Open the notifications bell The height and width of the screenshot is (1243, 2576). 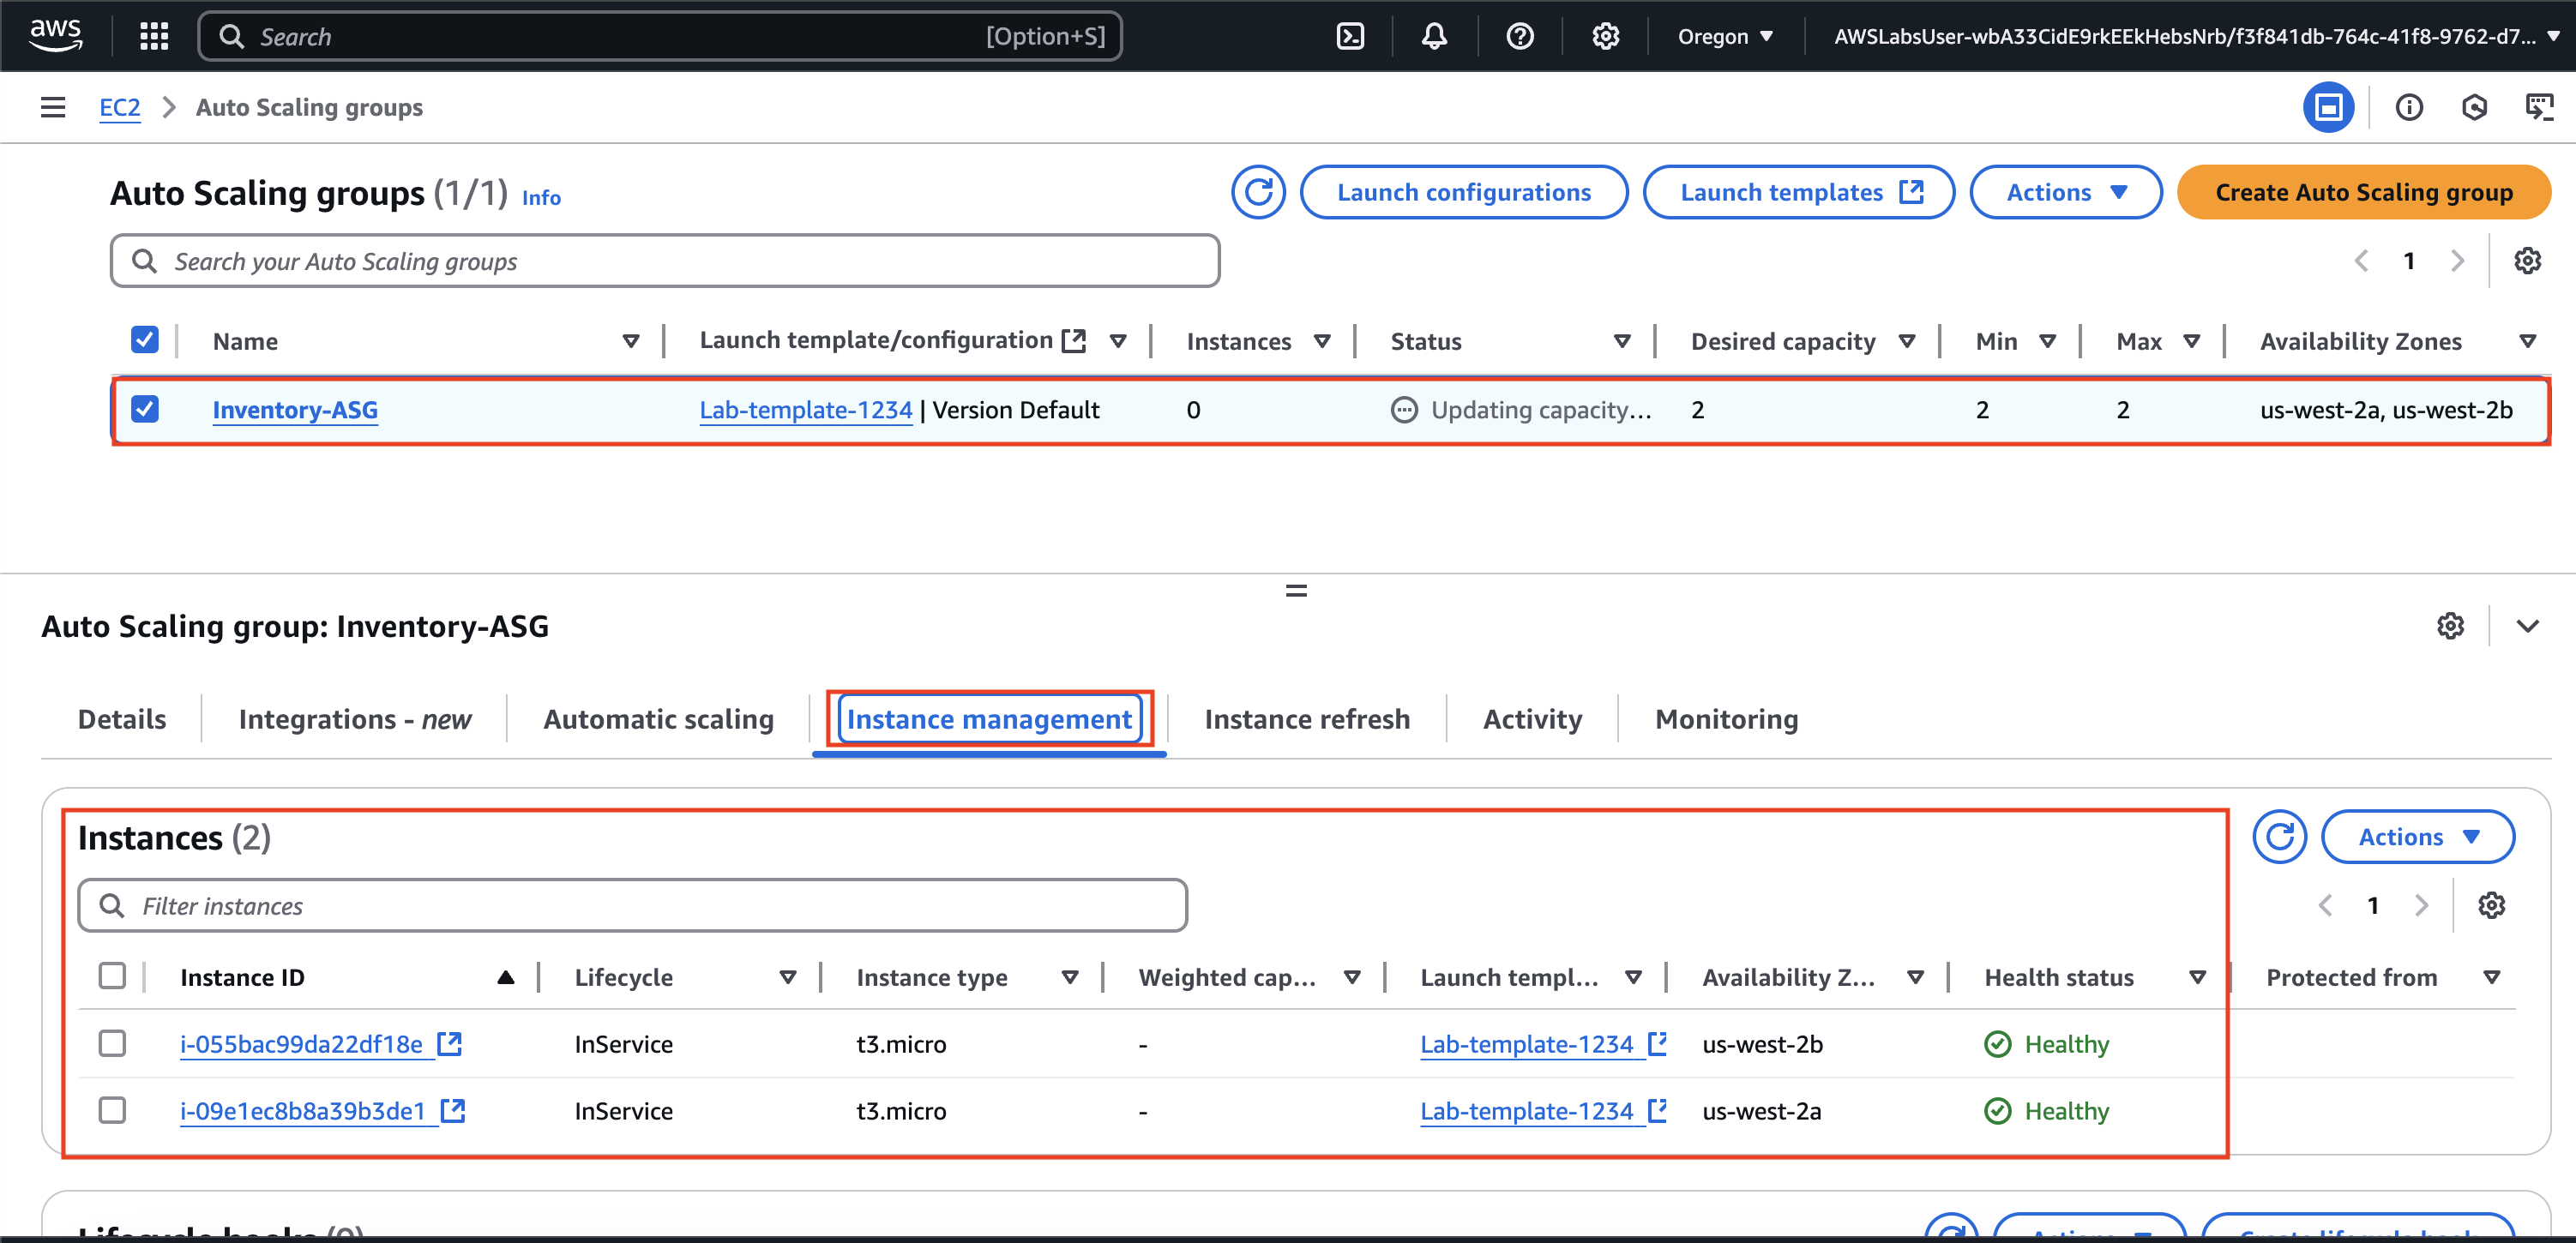[1434, 37]
